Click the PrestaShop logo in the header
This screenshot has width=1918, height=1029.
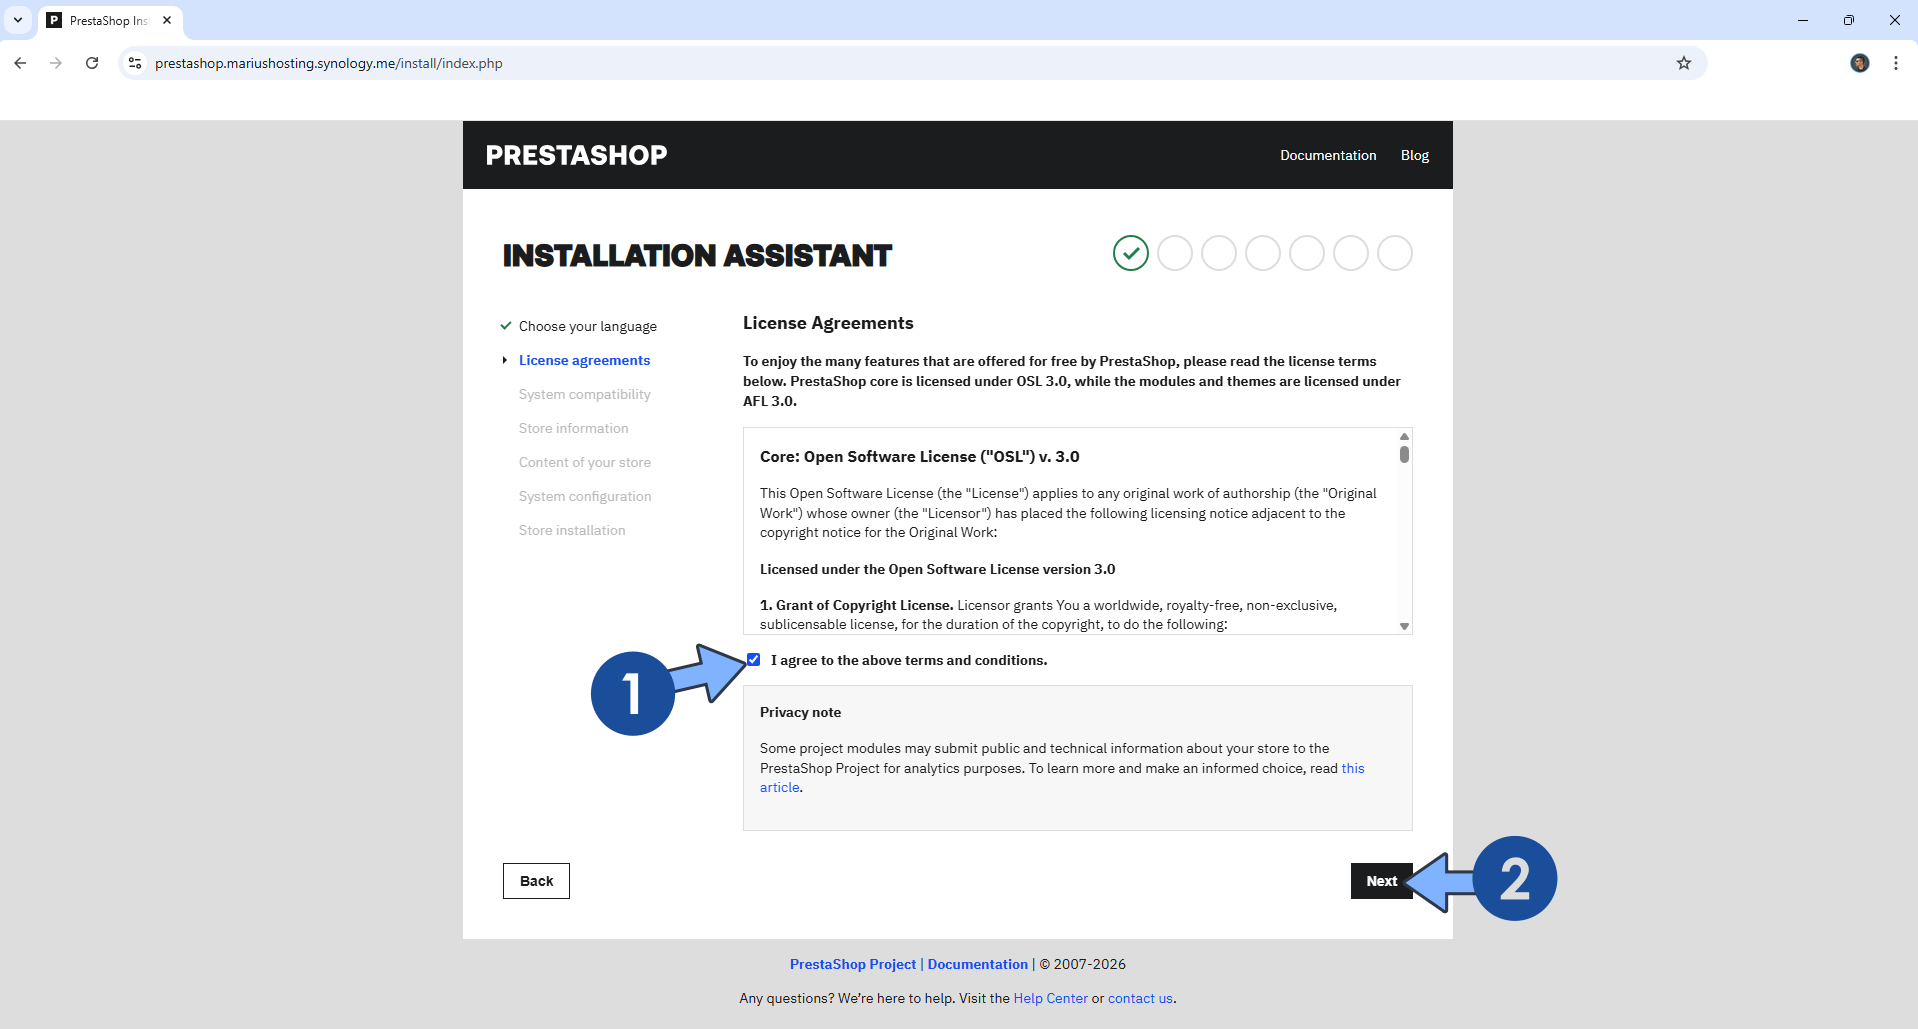[x=576, y=154]
